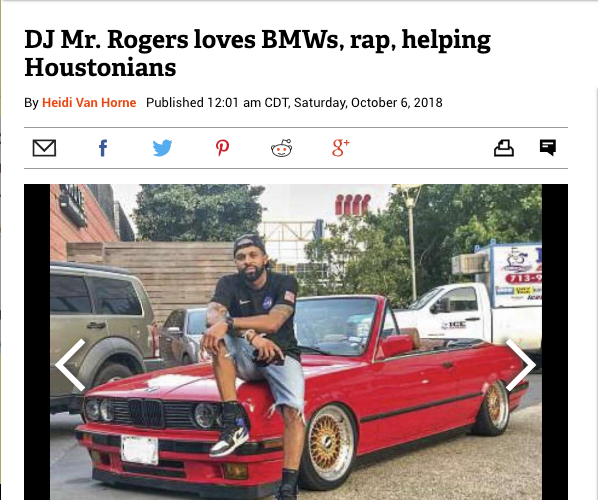Pin the article with the Pinterest icon
The width and height of the screenshot is (598, 500).
[x=222, y=148]
